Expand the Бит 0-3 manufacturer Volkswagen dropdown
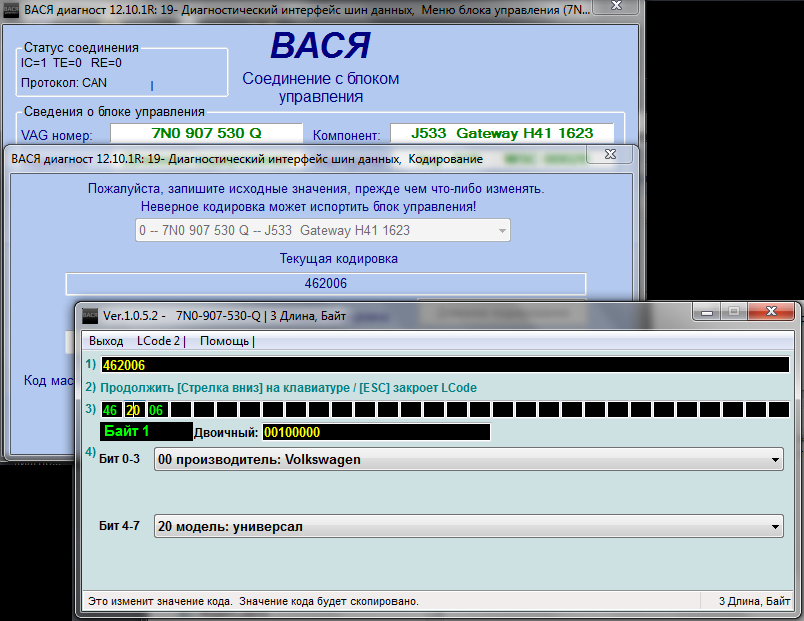 [468, 459]
